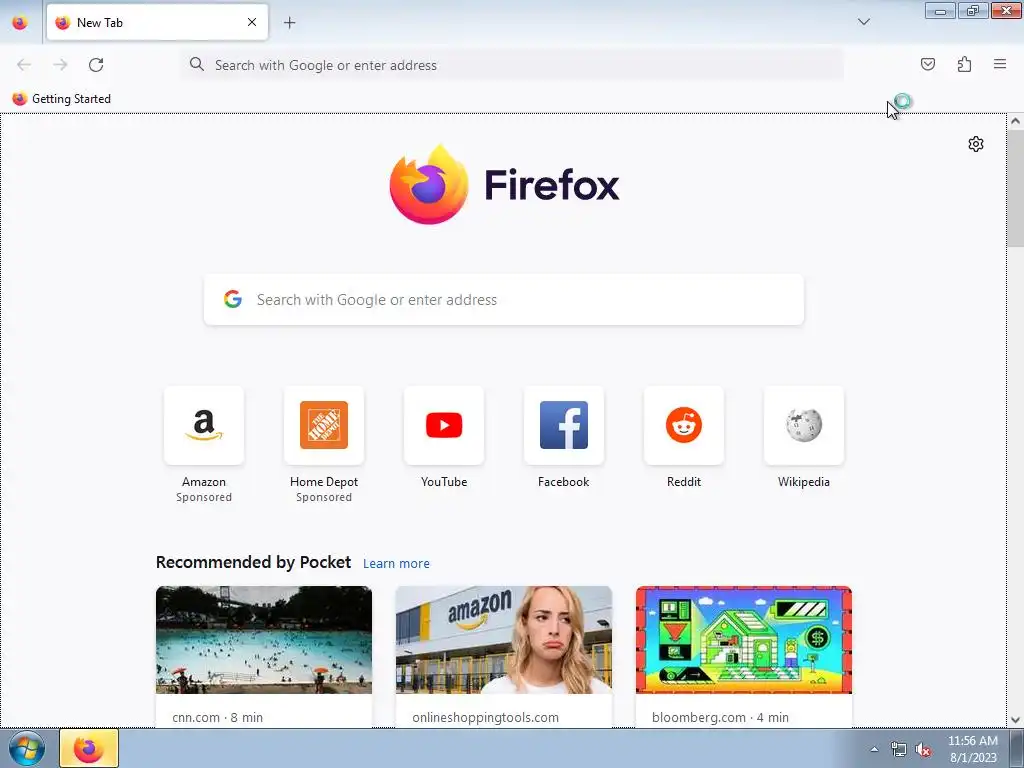Click Google G logo in search box

pos(232,299)
